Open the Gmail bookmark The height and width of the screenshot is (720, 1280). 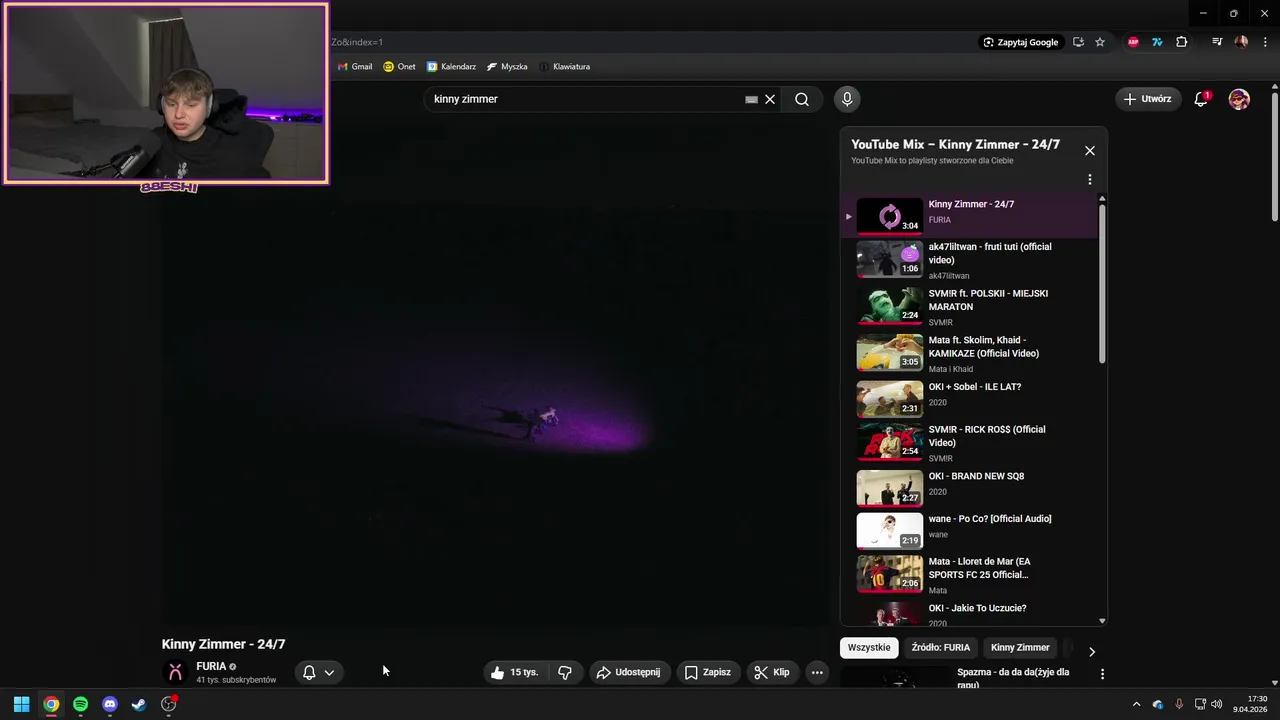[x=355, y=67]
